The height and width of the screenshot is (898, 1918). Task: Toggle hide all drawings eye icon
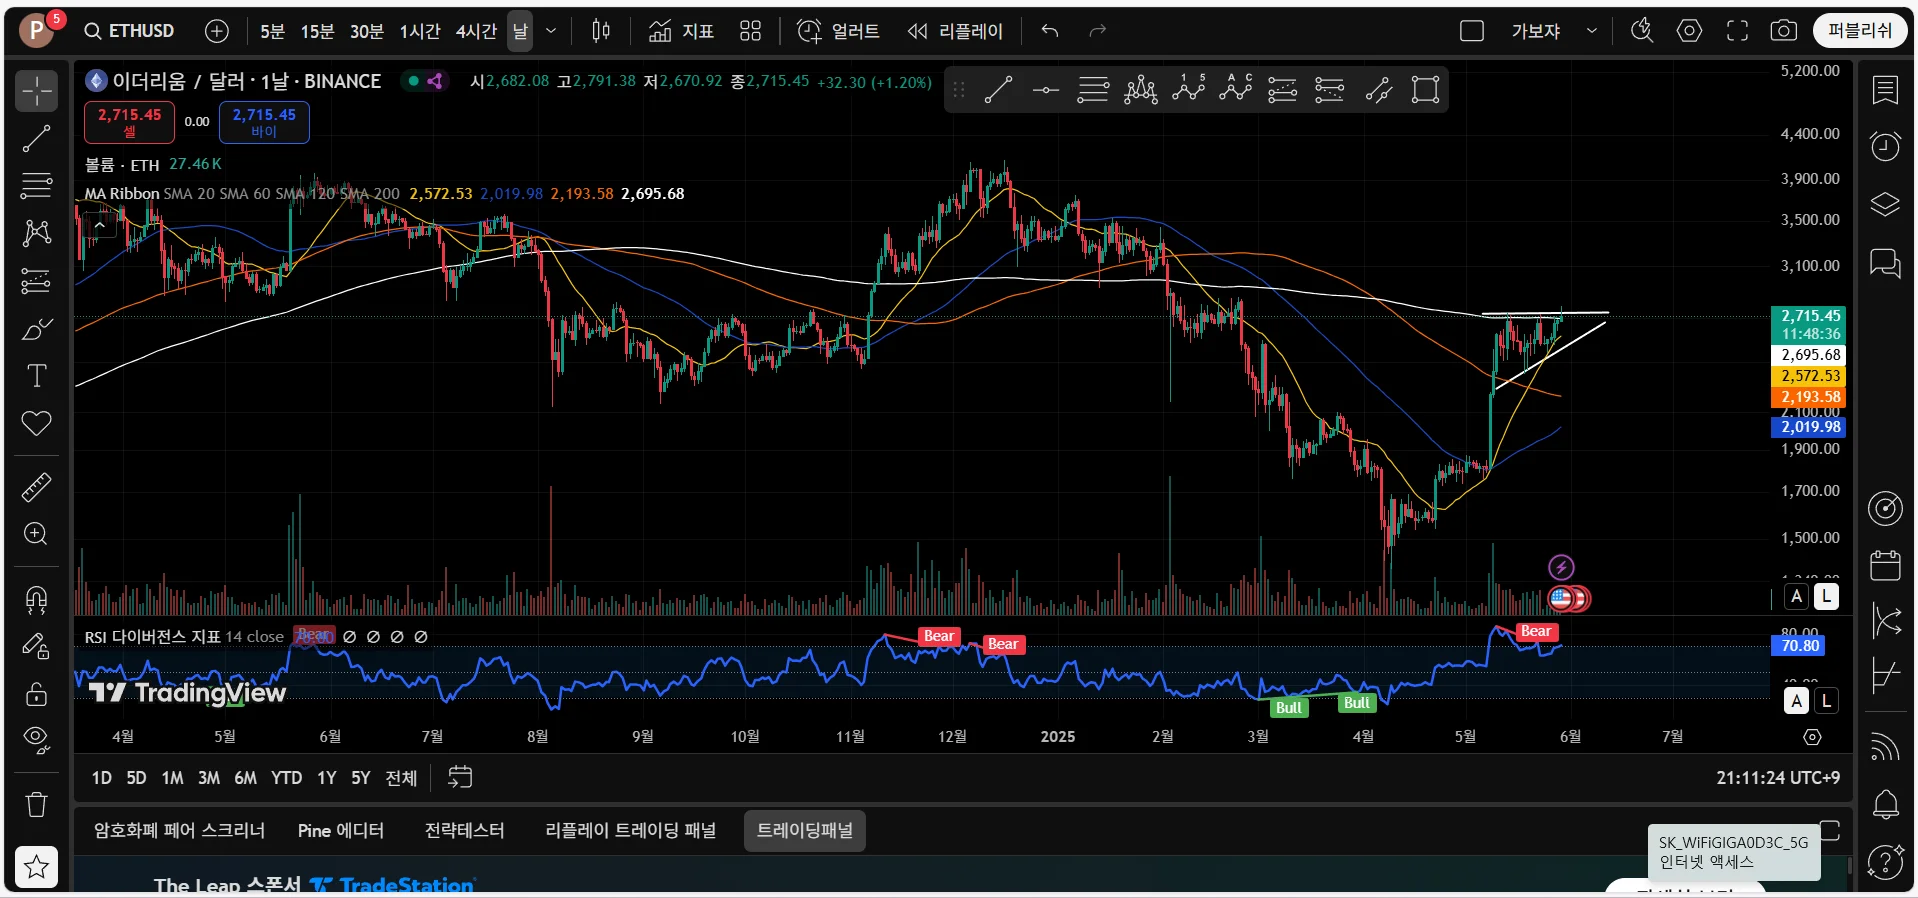coord(37,740)
